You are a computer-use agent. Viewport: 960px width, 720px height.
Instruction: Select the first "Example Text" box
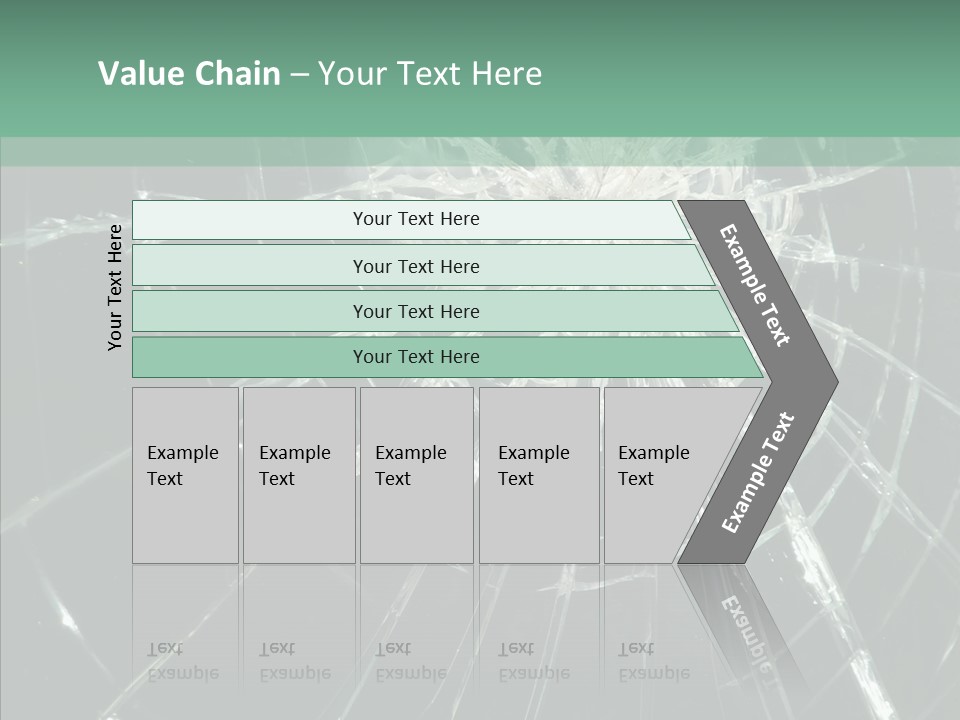pyautogui.click(x=185, y=475)
